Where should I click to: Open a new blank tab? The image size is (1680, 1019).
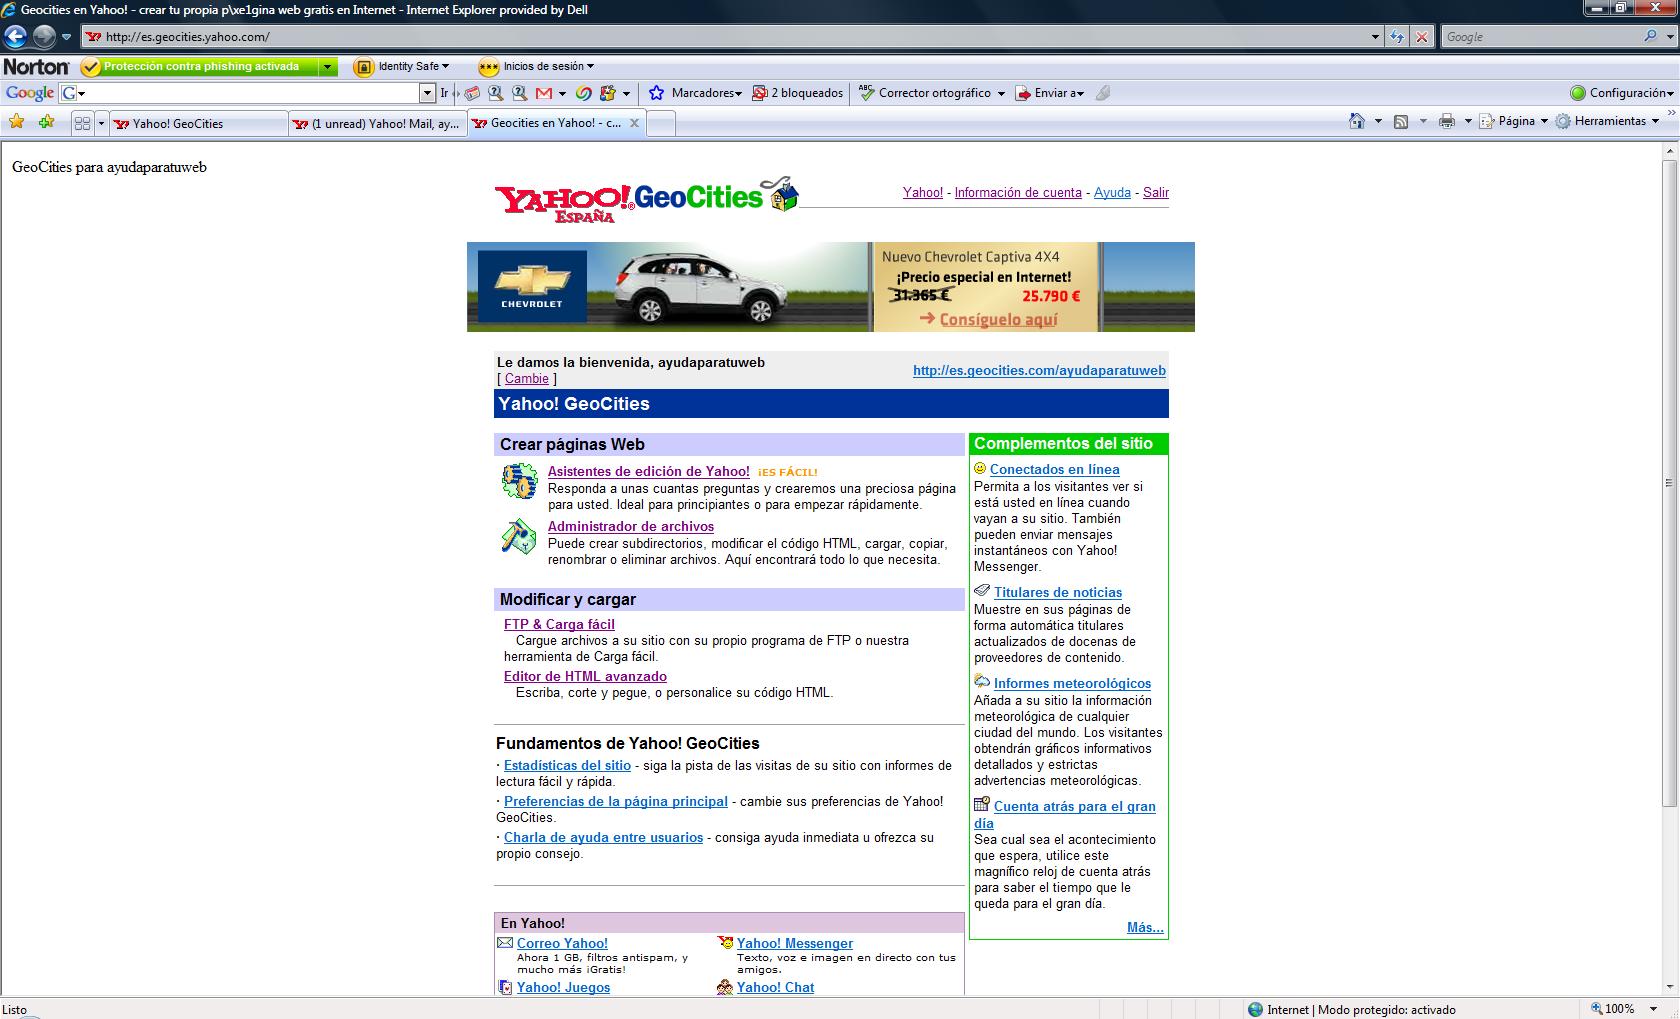click(x=661, y=124)
